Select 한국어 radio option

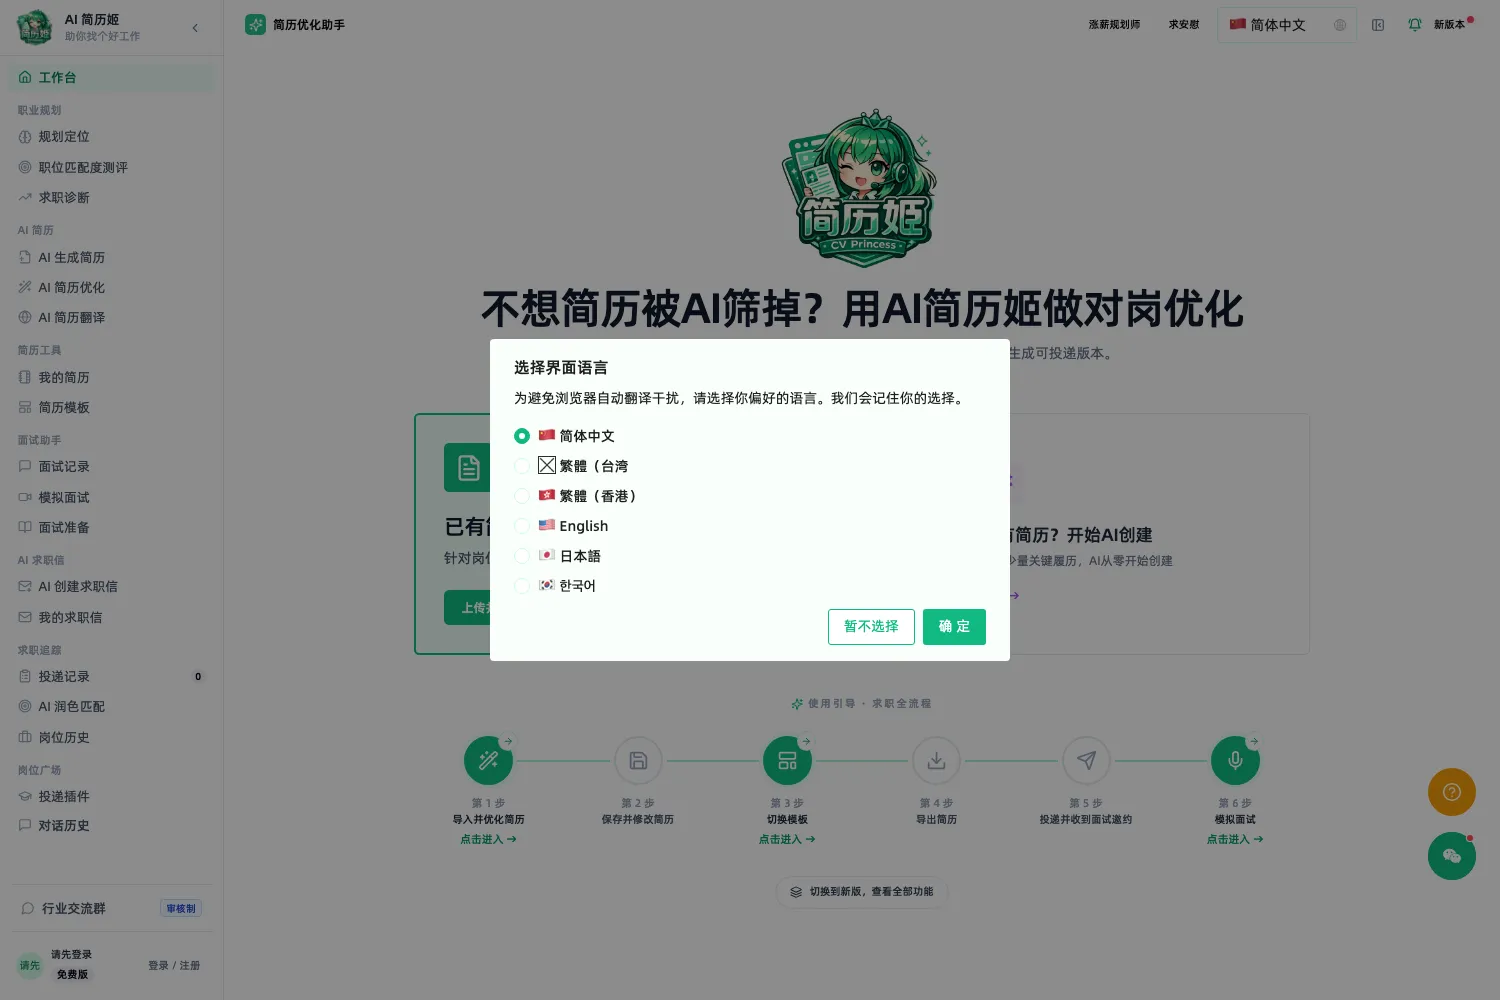(x=522, y=586)
